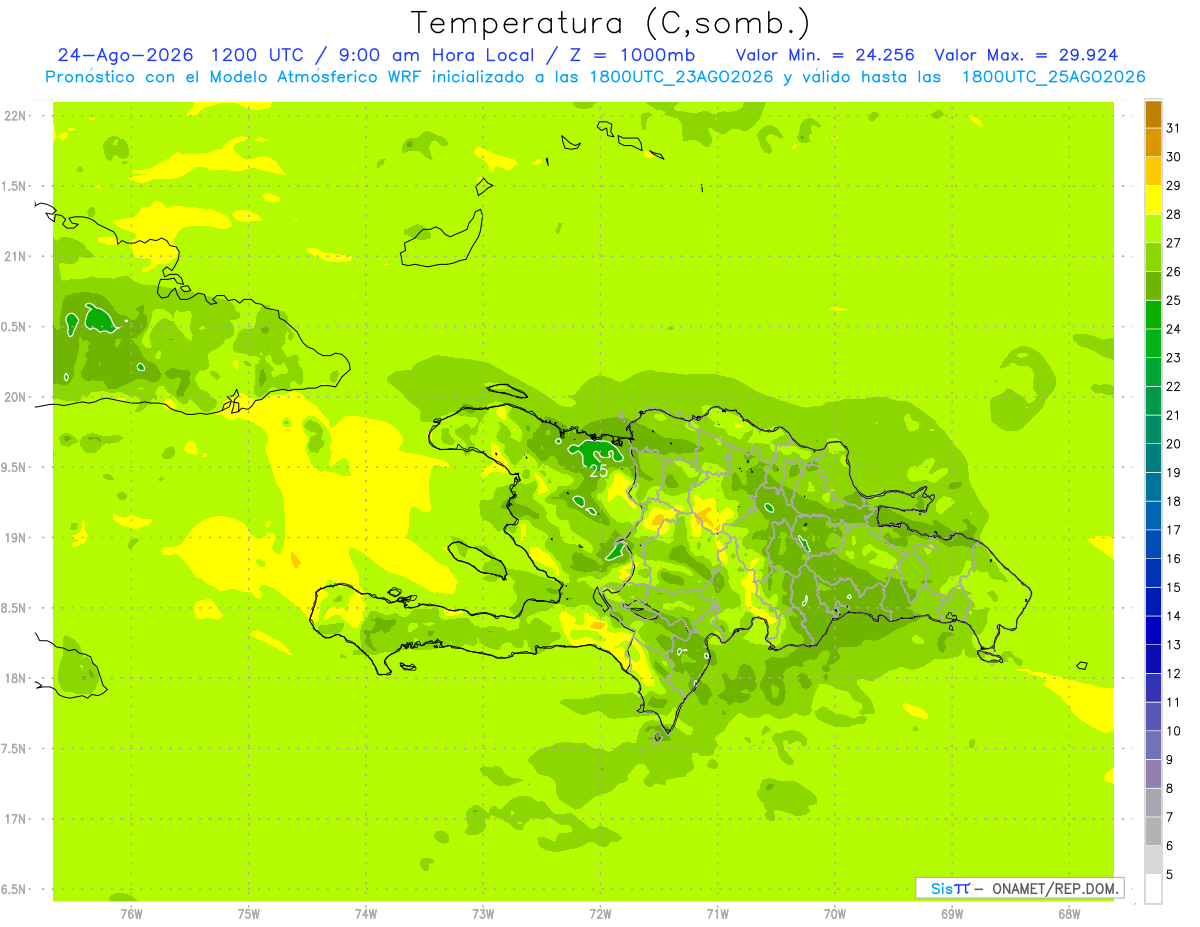
Task: Click the "68W" longitude axis label
Action: click(x=1069, y=914)
